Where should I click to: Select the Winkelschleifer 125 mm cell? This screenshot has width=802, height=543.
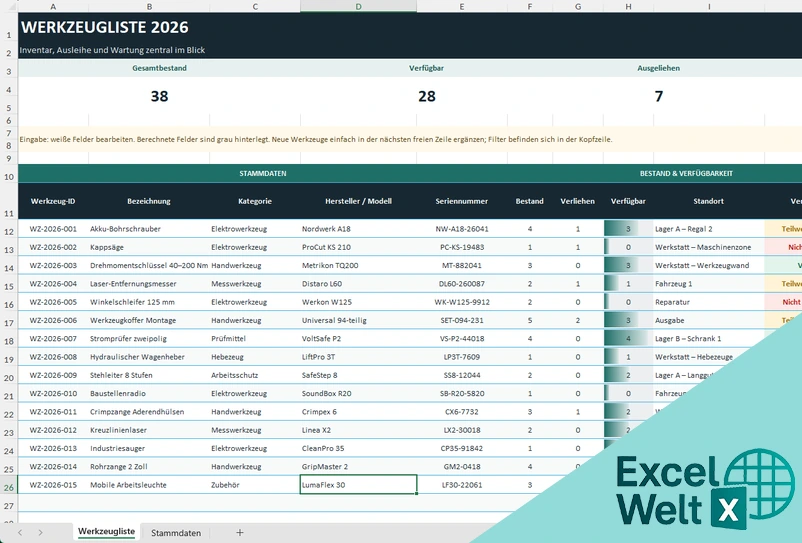[x=149, y=302]
